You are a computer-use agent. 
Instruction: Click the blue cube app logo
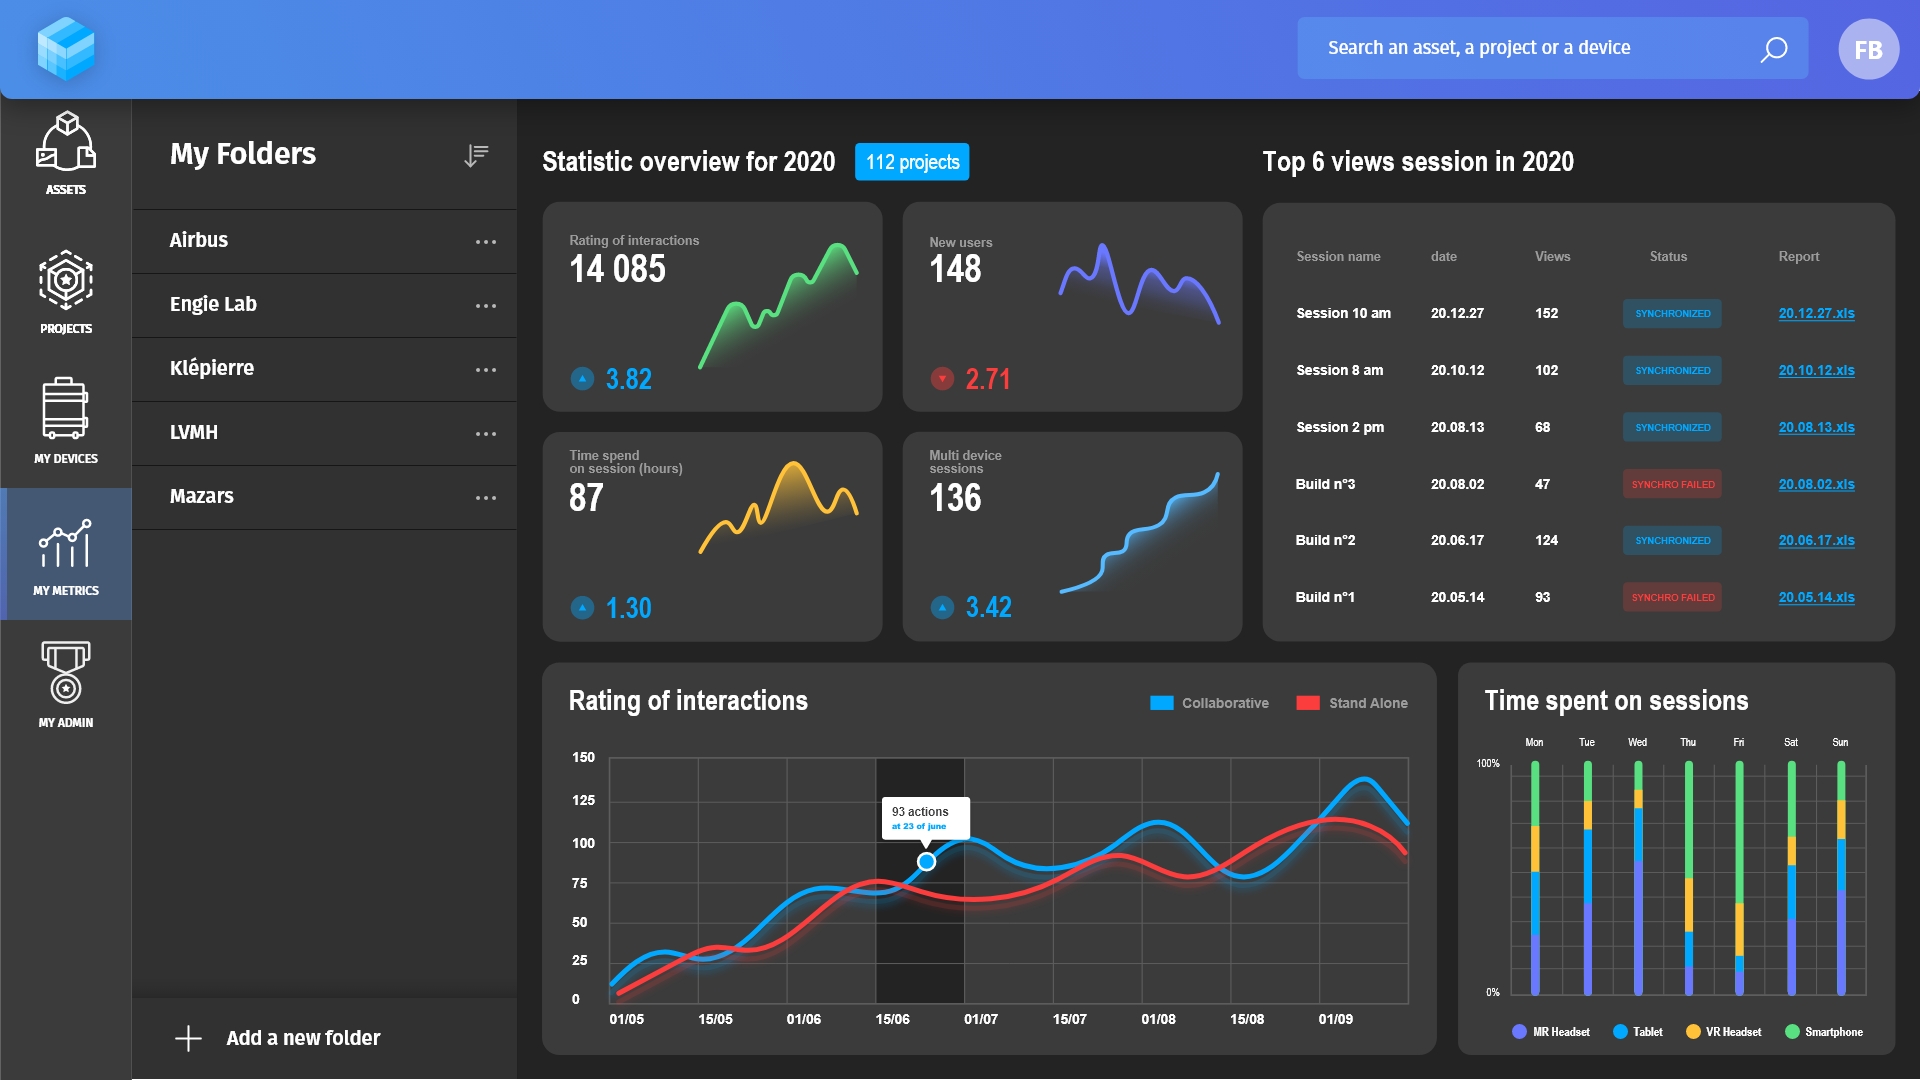tap(66, 49)
